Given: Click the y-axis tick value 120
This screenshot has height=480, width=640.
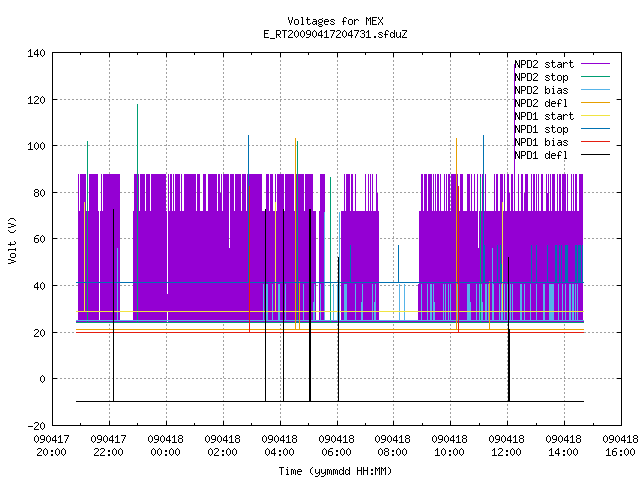Looking at the screenshot, I should click(36, 100).
